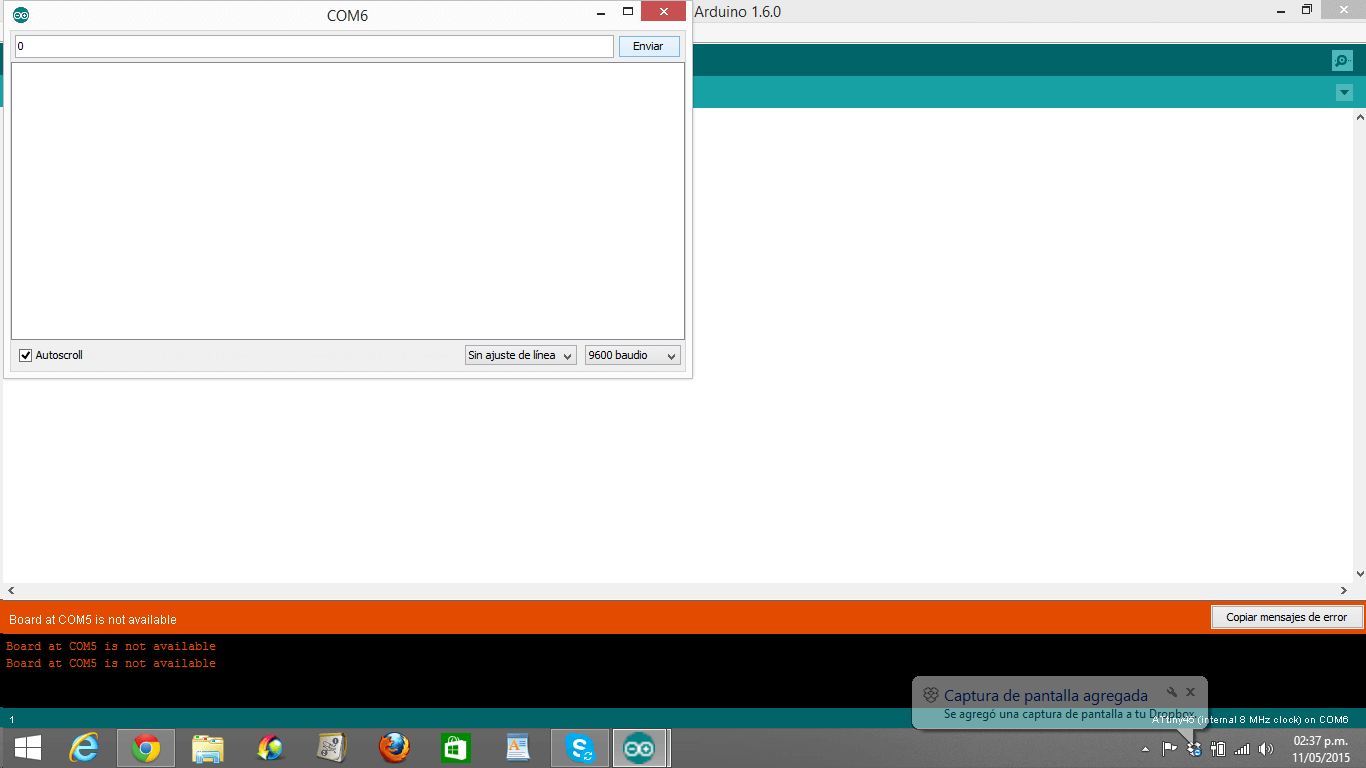Click the Dropbox icon in system tray

1193,748
